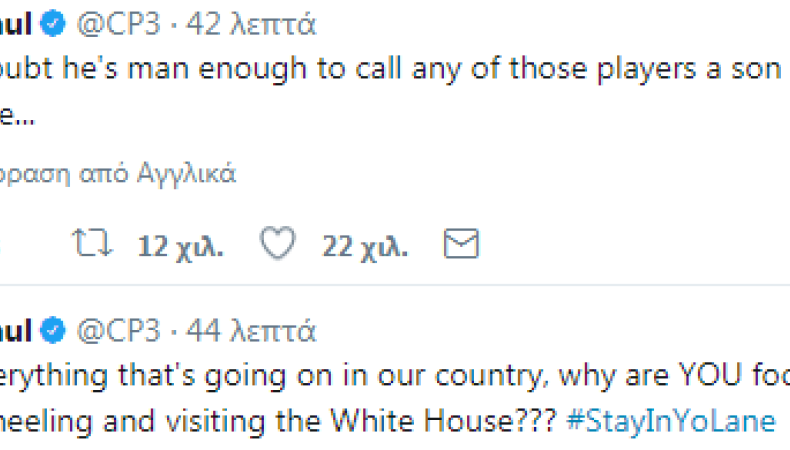Open profile name beside the 44 λεπτά tweet

(16, 331)
